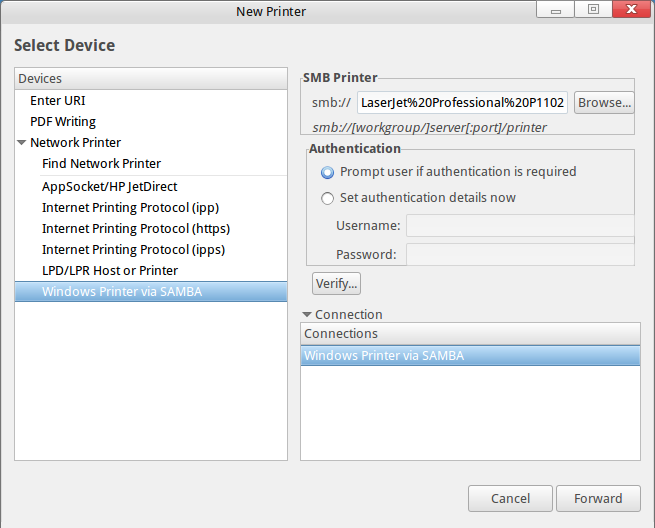
Task: Collapse the Network Printer tree node
Action: [x=22, y=143]
